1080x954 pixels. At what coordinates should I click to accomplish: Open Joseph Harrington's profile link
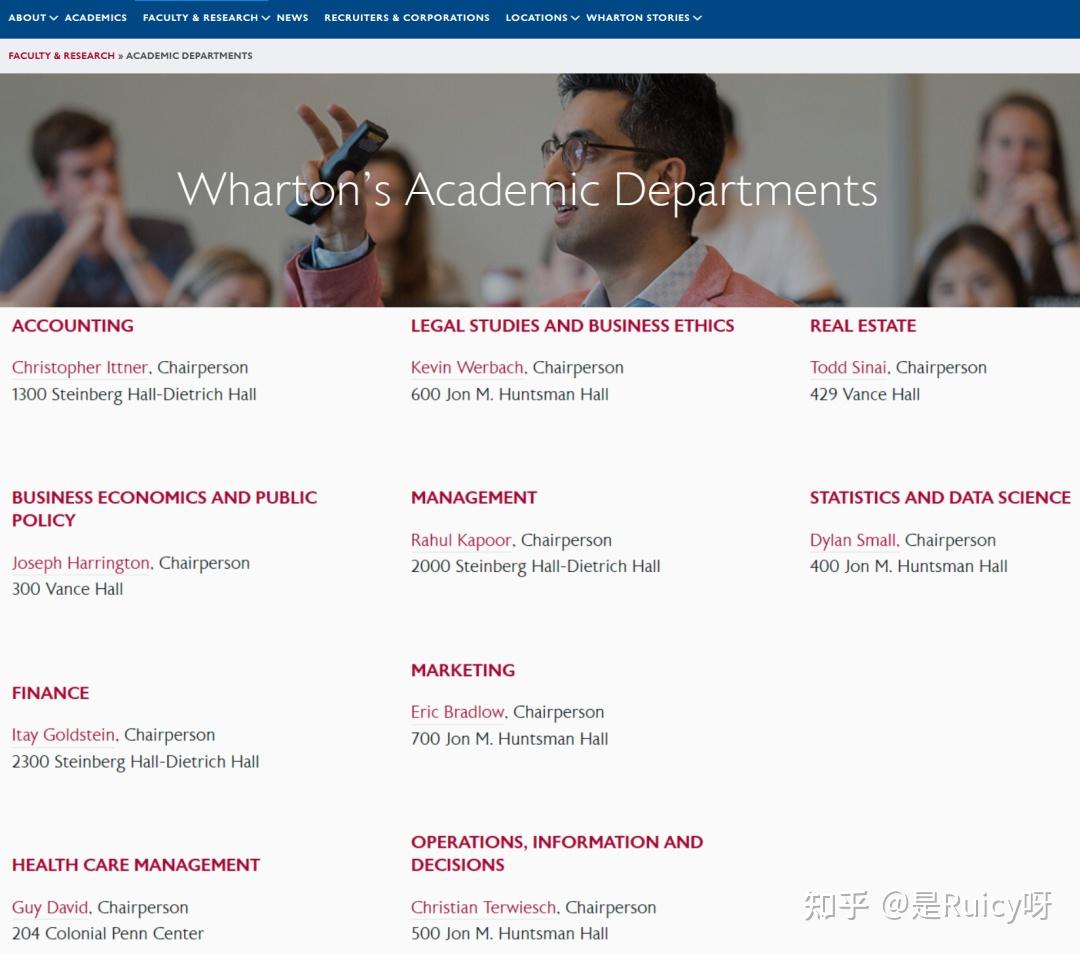click(x=81, y=563)
